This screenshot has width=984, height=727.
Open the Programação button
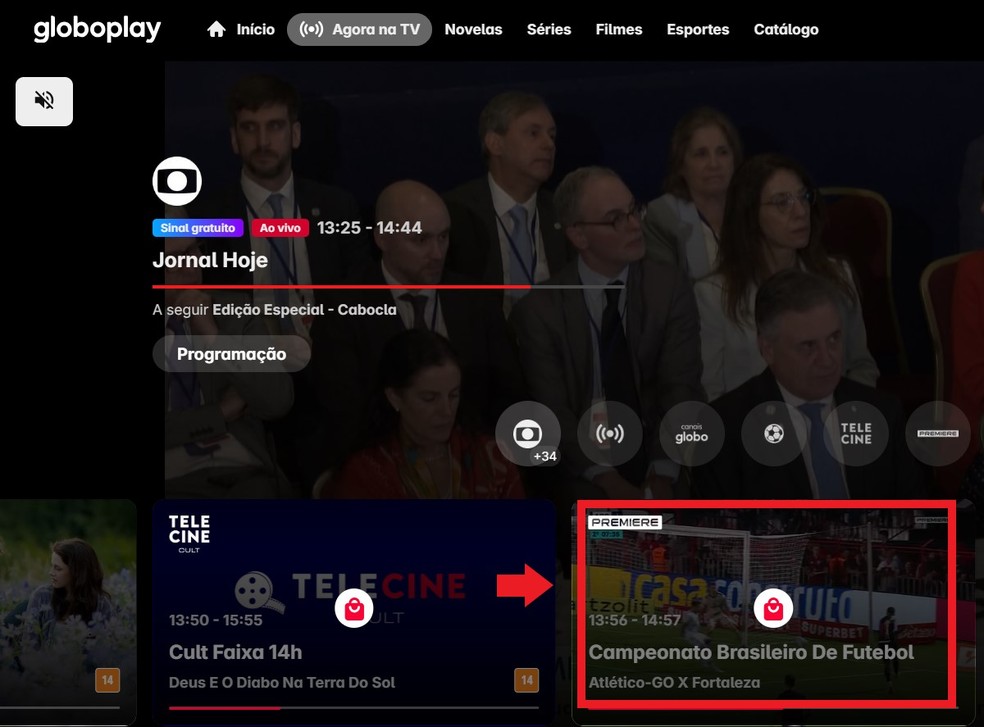coord(231,353)
